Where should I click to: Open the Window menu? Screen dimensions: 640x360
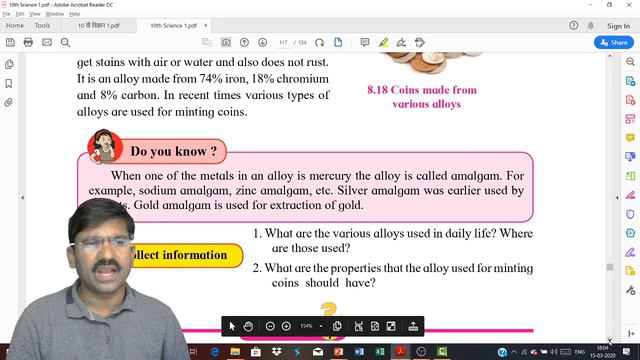click(x=55, y=14)
